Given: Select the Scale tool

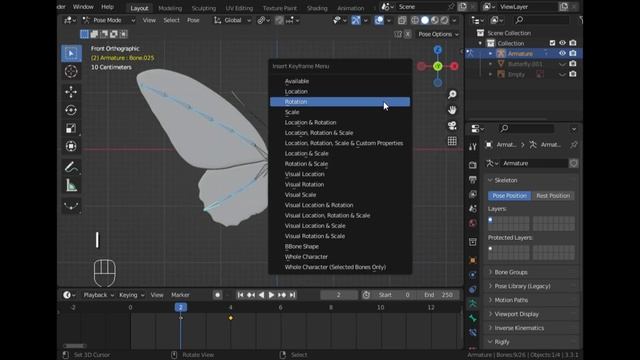Looking at the screenshot, I should 71,128.
